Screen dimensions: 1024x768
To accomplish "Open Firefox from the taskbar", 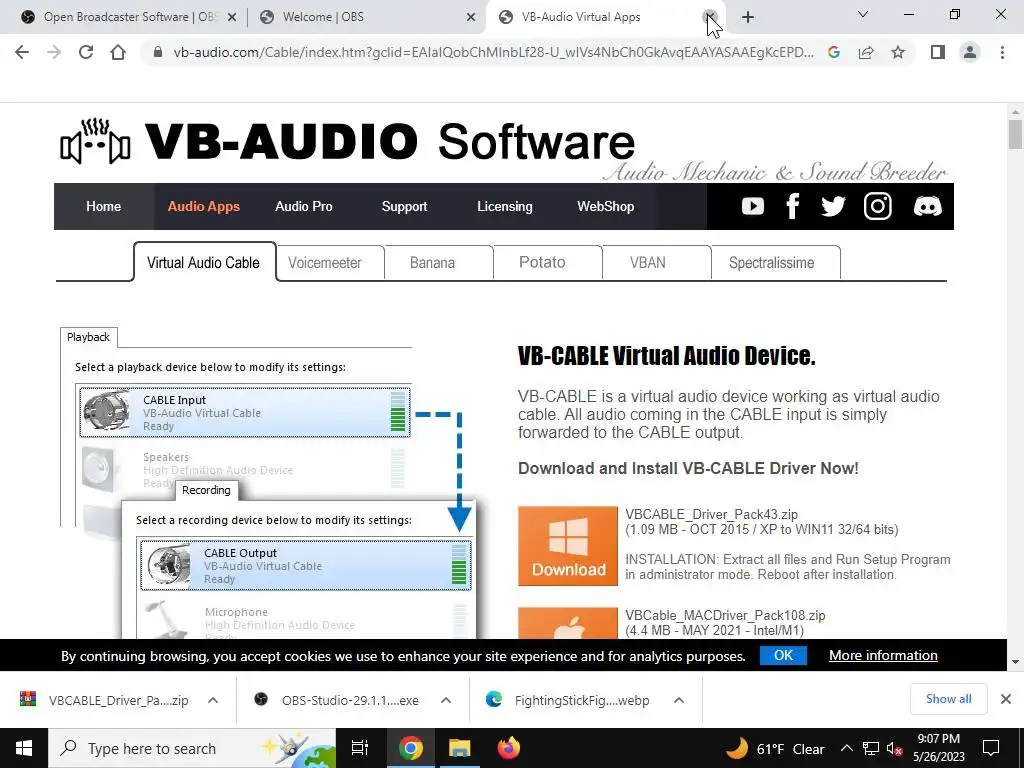I will coord(509,748).
